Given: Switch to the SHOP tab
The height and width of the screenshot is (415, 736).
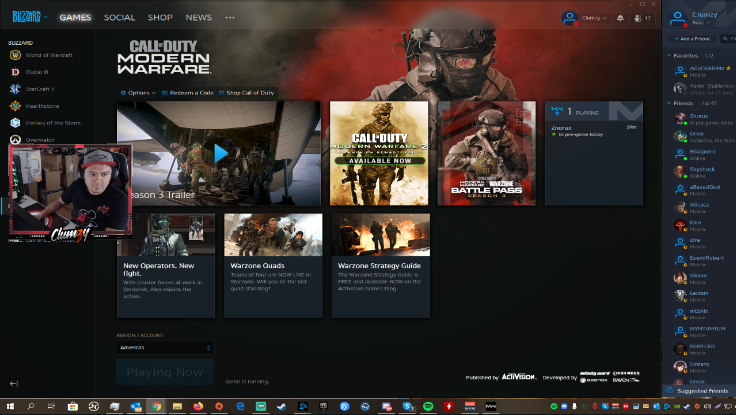Looking at the screenshot, I should [x=160, y=17].
